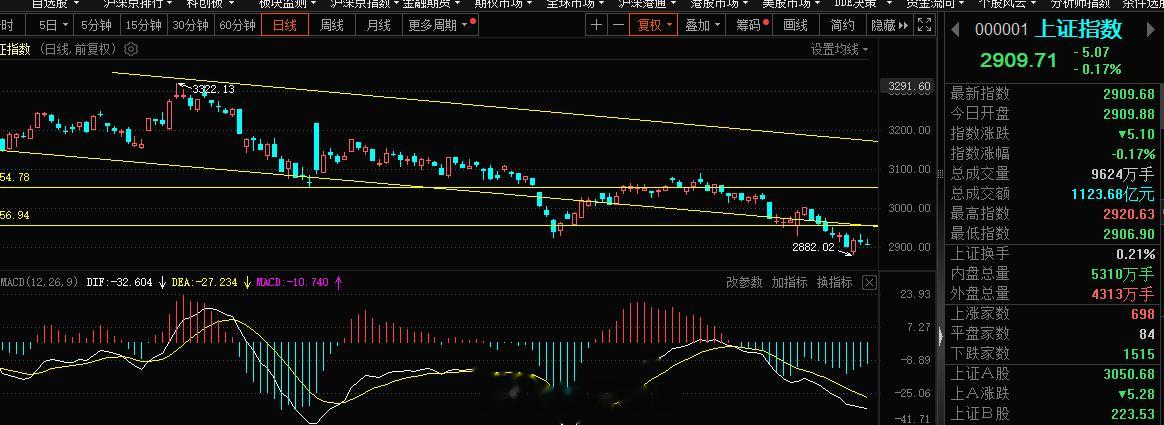Screen dimensions: 1164x425
Task: Switch to 5分钟 chart tab
Action: pyautogui.click(x=97, y=25)
